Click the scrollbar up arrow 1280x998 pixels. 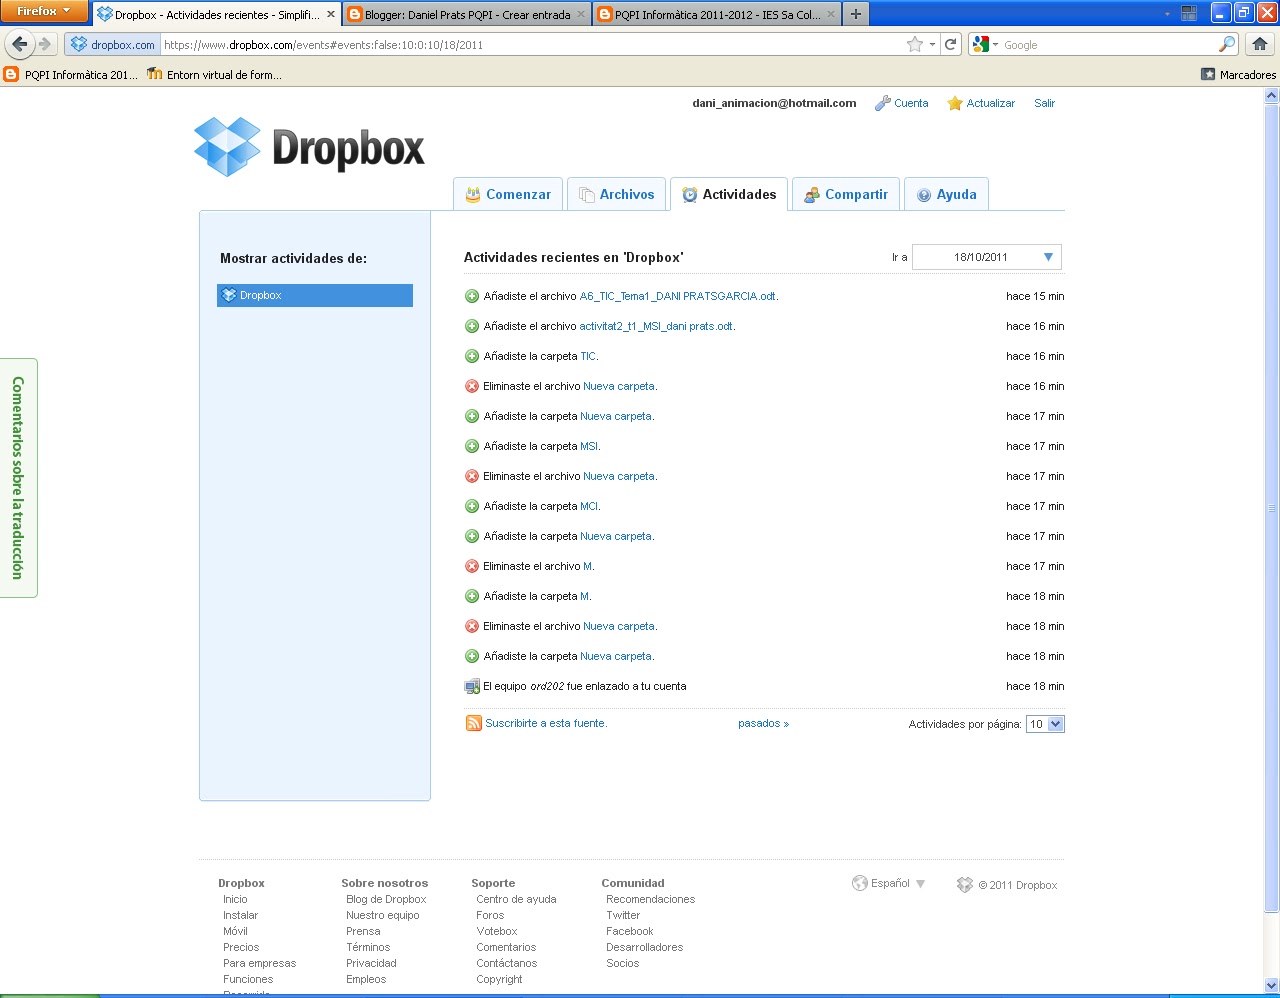click(1272, 96)
